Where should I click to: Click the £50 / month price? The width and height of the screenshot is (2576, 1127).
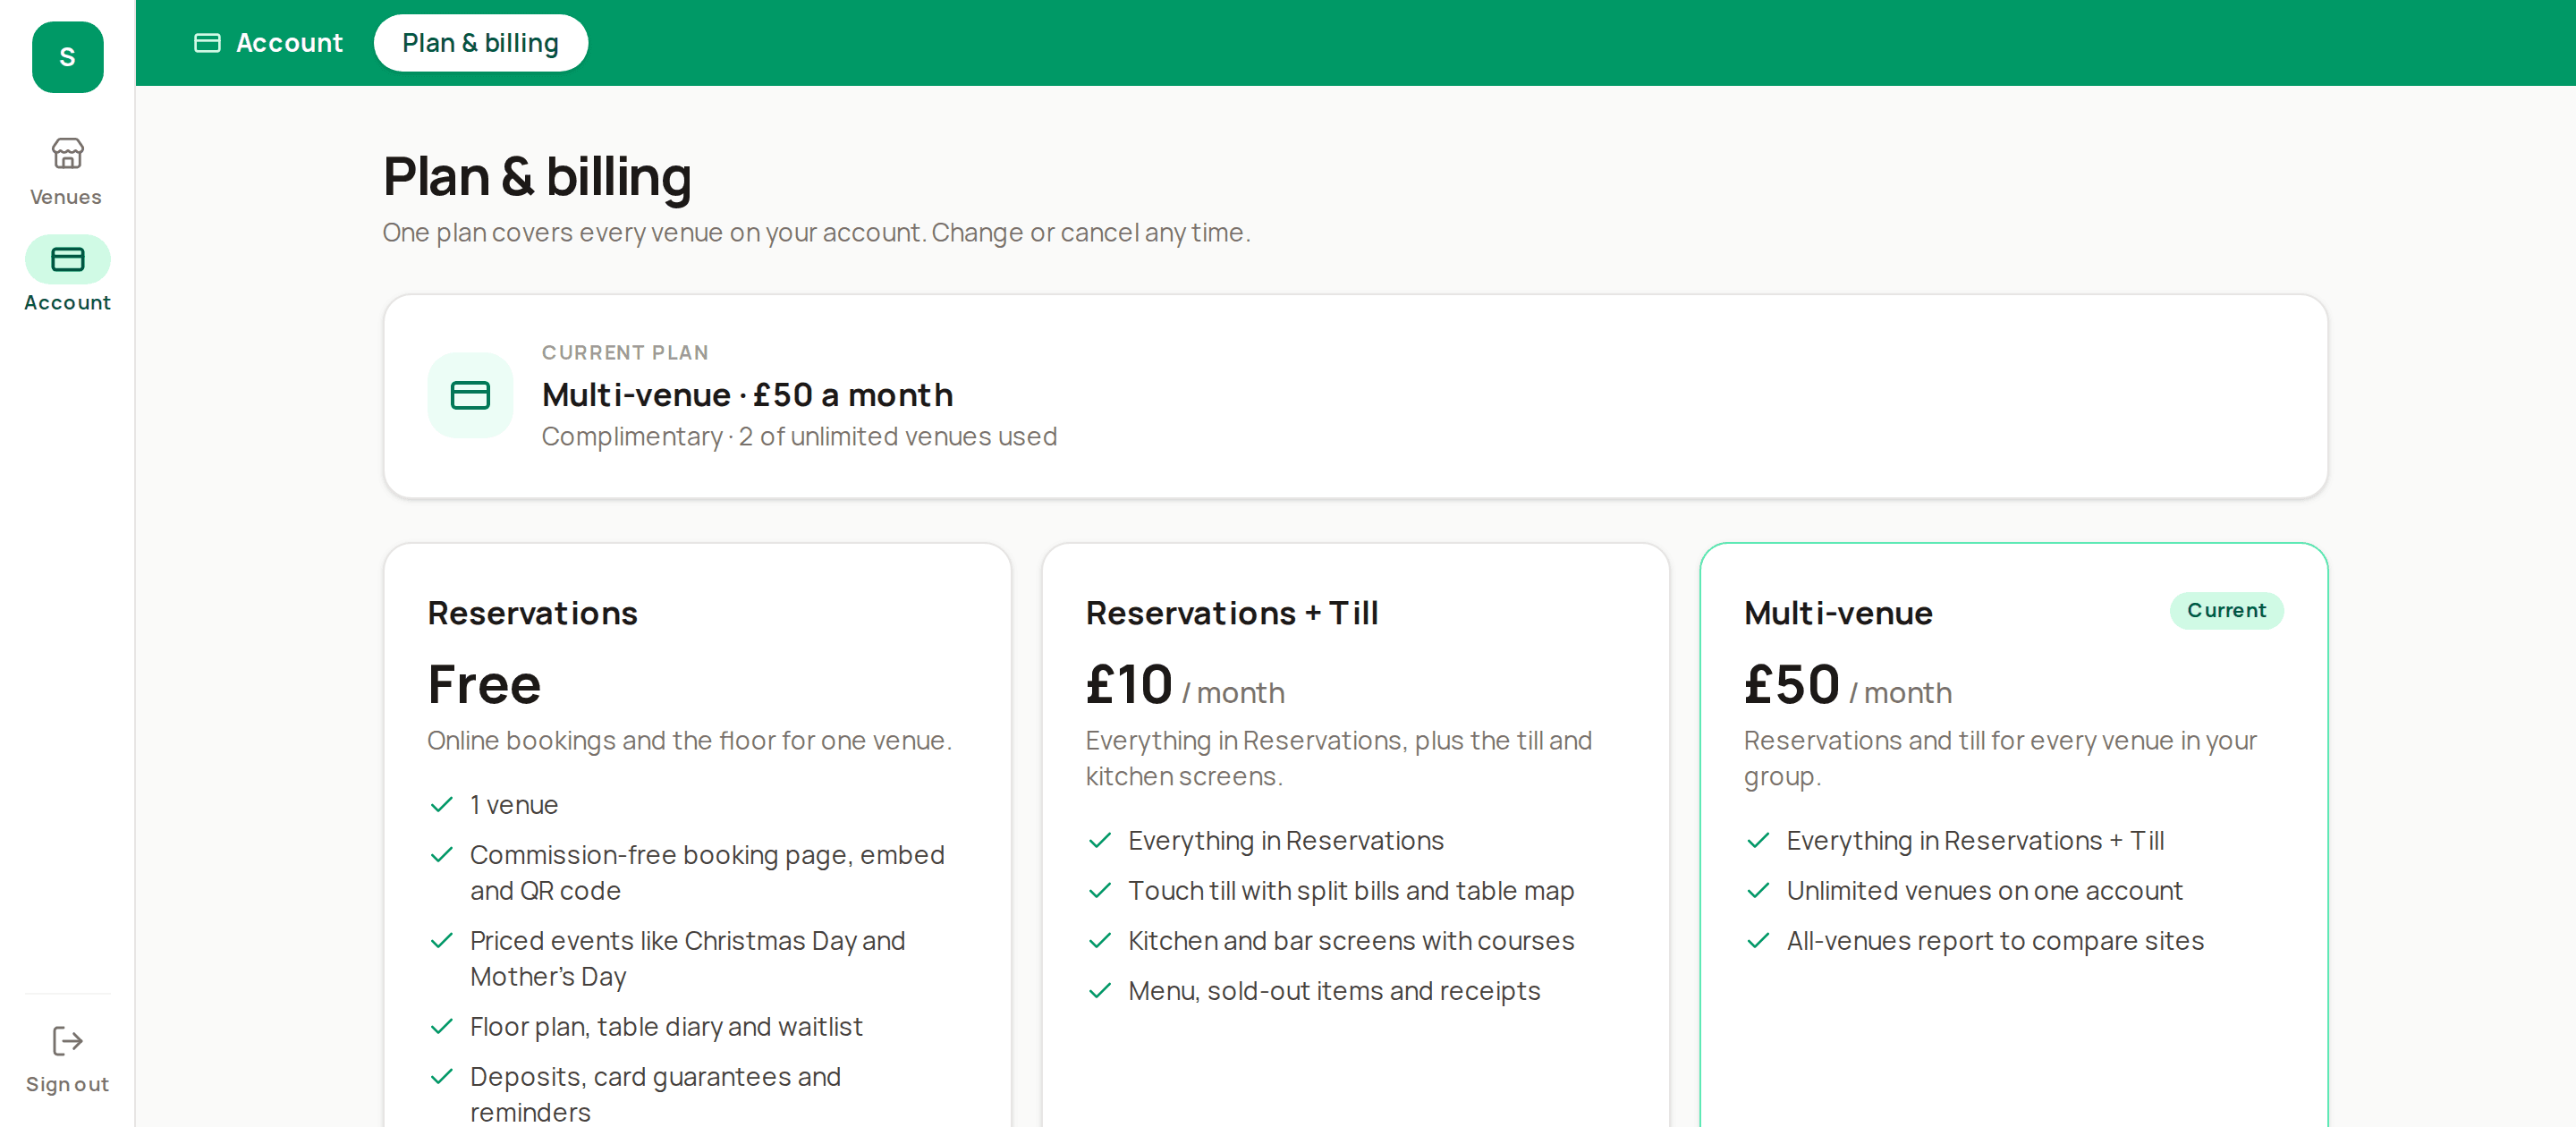1847,686
